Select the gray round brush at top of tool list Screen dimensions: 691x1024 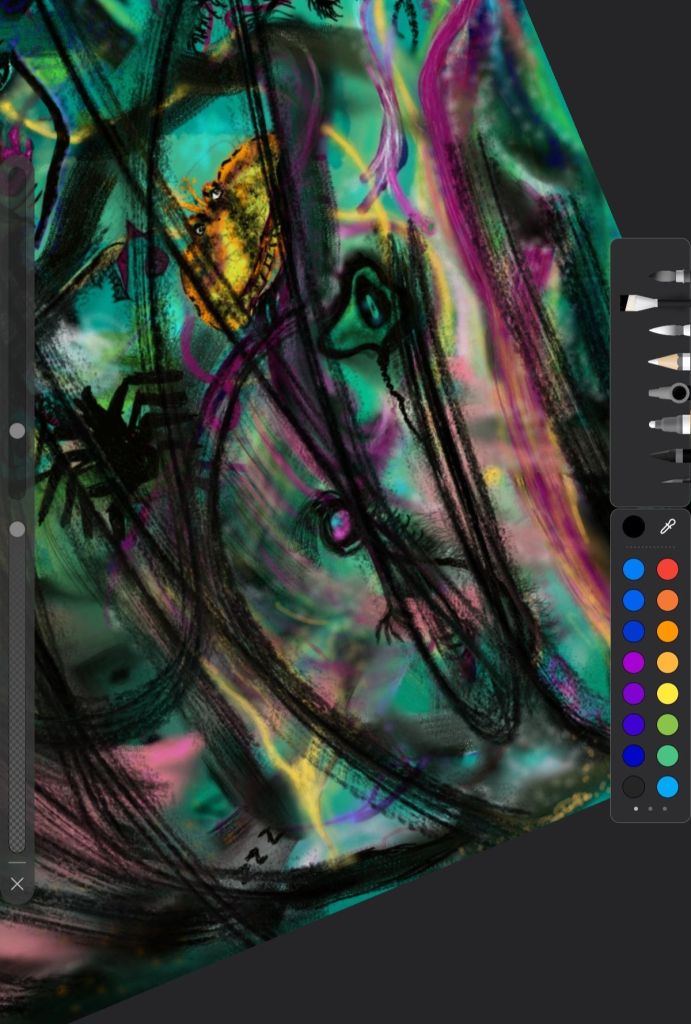(x=668, y=275)
